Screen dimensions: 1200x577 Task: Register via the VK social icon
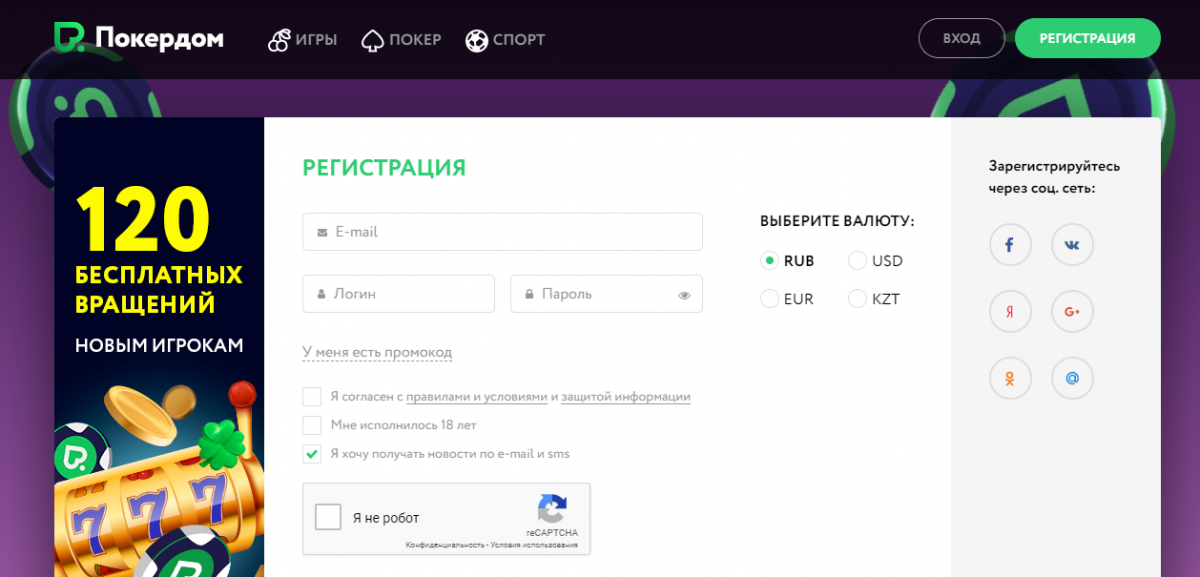click(x=1072, y=244)
